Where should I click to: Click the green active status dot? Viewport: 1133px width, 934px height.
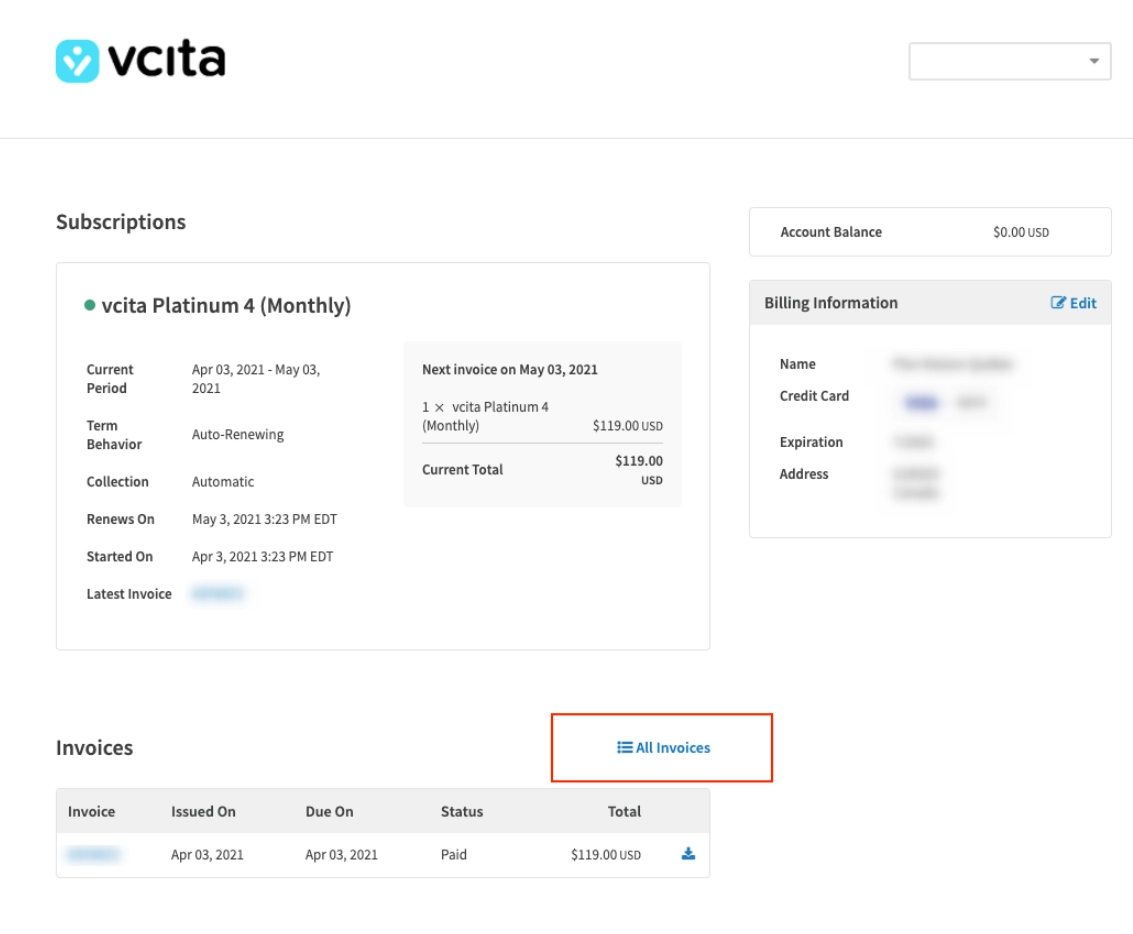tap(90, 306)
